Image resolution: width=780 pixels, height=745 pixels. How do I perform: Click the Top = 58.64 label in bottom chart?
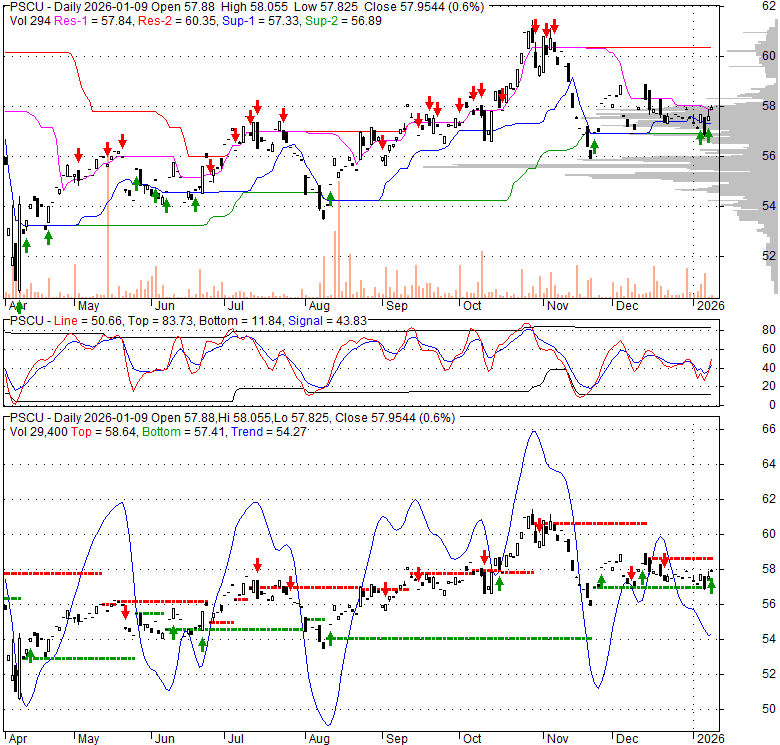point(103,432)
